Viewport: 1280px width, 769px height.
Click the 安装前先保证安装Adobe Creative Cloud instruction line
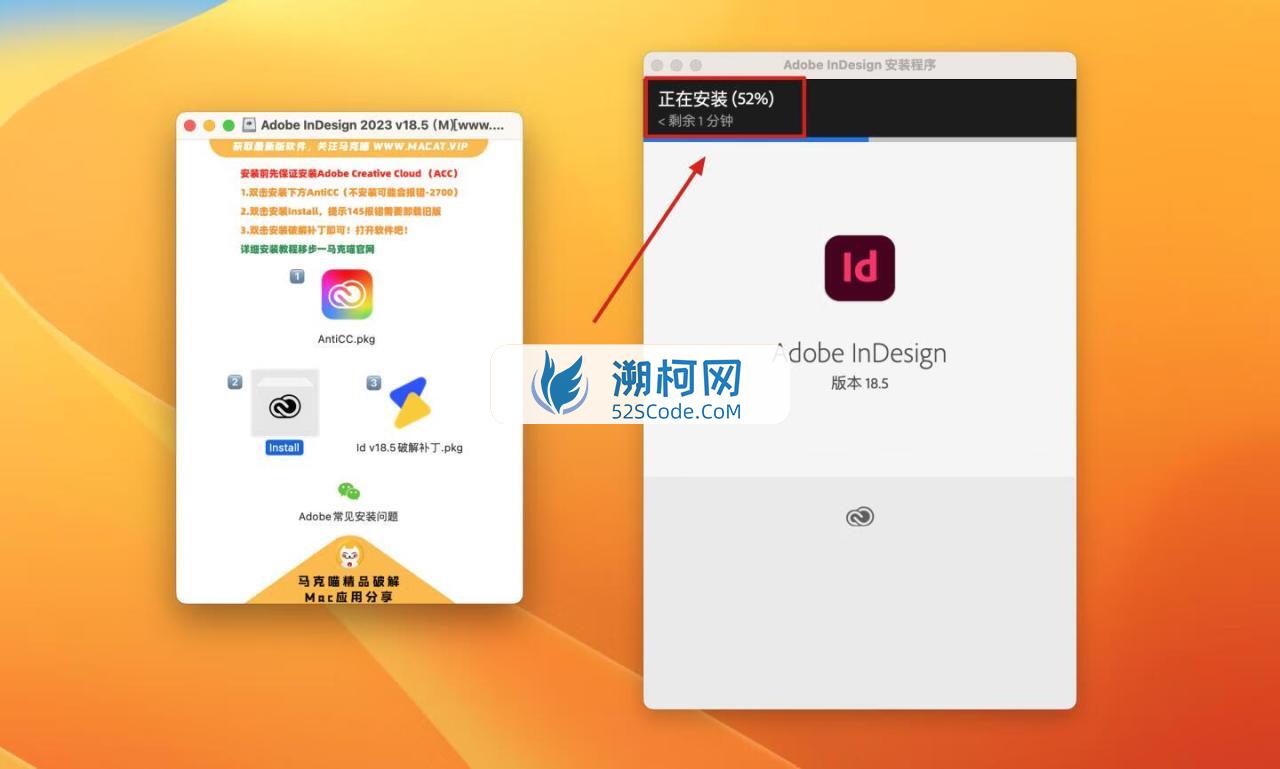click(349, 173)
